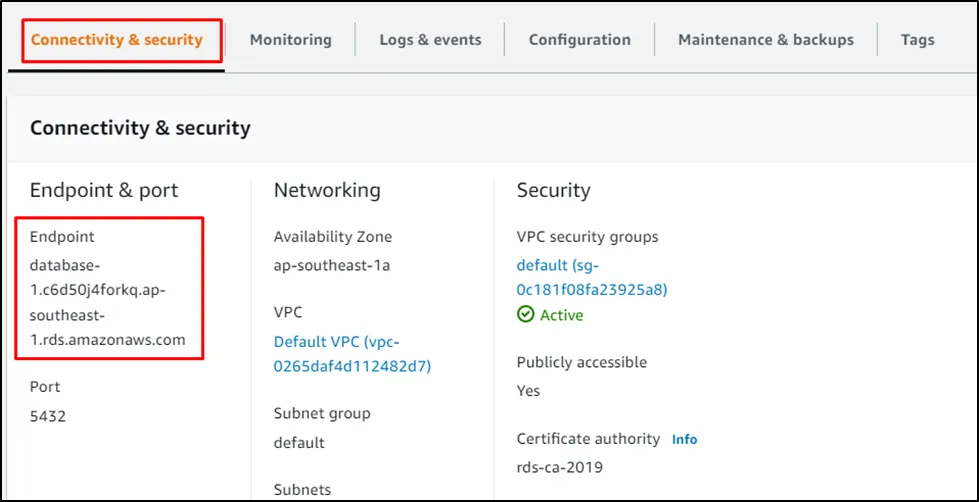This screenshot has width=979, height=502.
Task: Switch to the Monitoring tab
Action: coord(290,40)
